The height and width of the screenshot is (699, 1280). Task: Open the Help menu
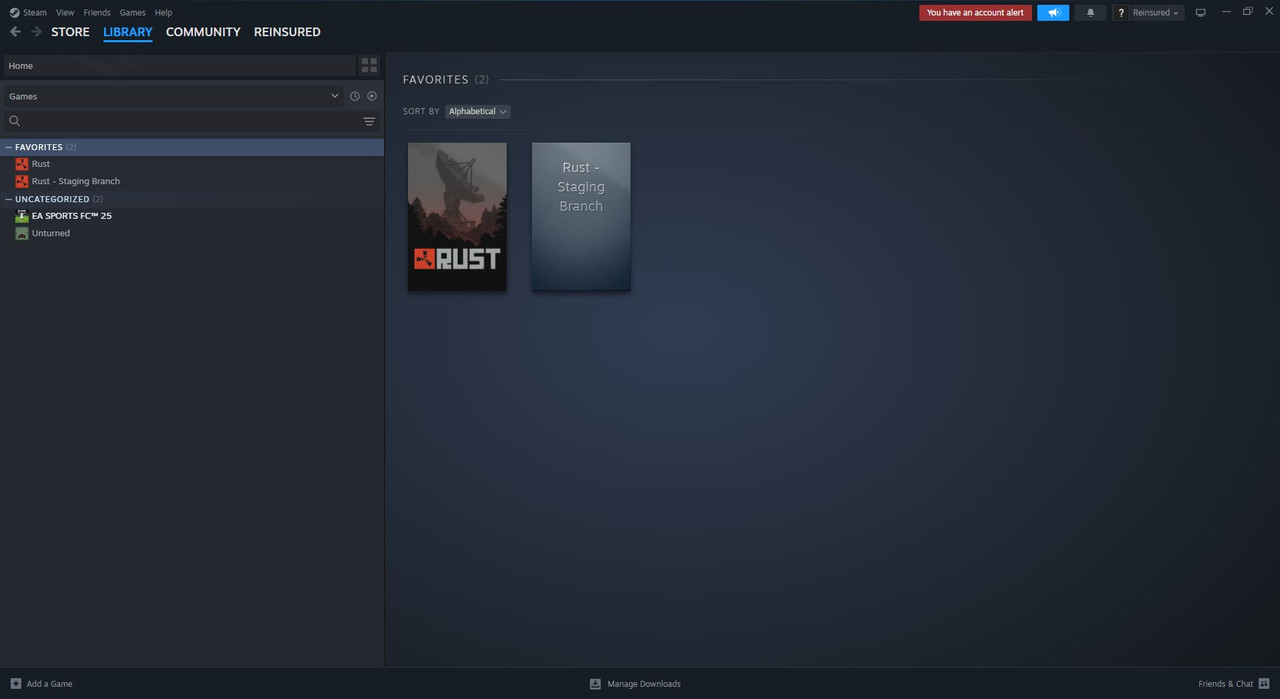tap(163, 13)
